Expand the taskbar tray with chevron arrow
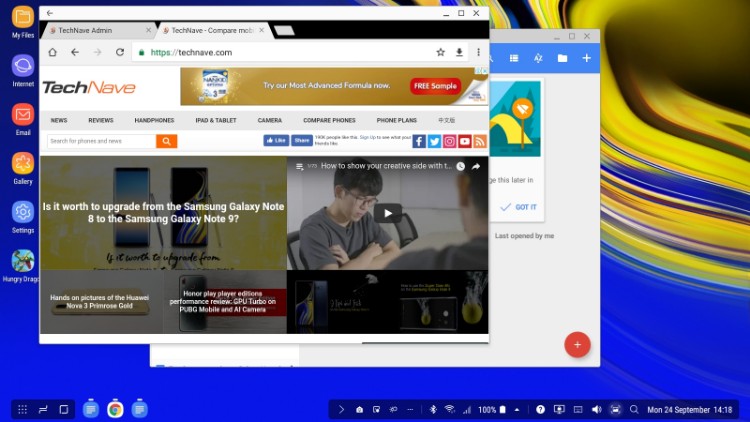Image resolution: width=750 pixels, height=422 pixels. click(341, 410)
